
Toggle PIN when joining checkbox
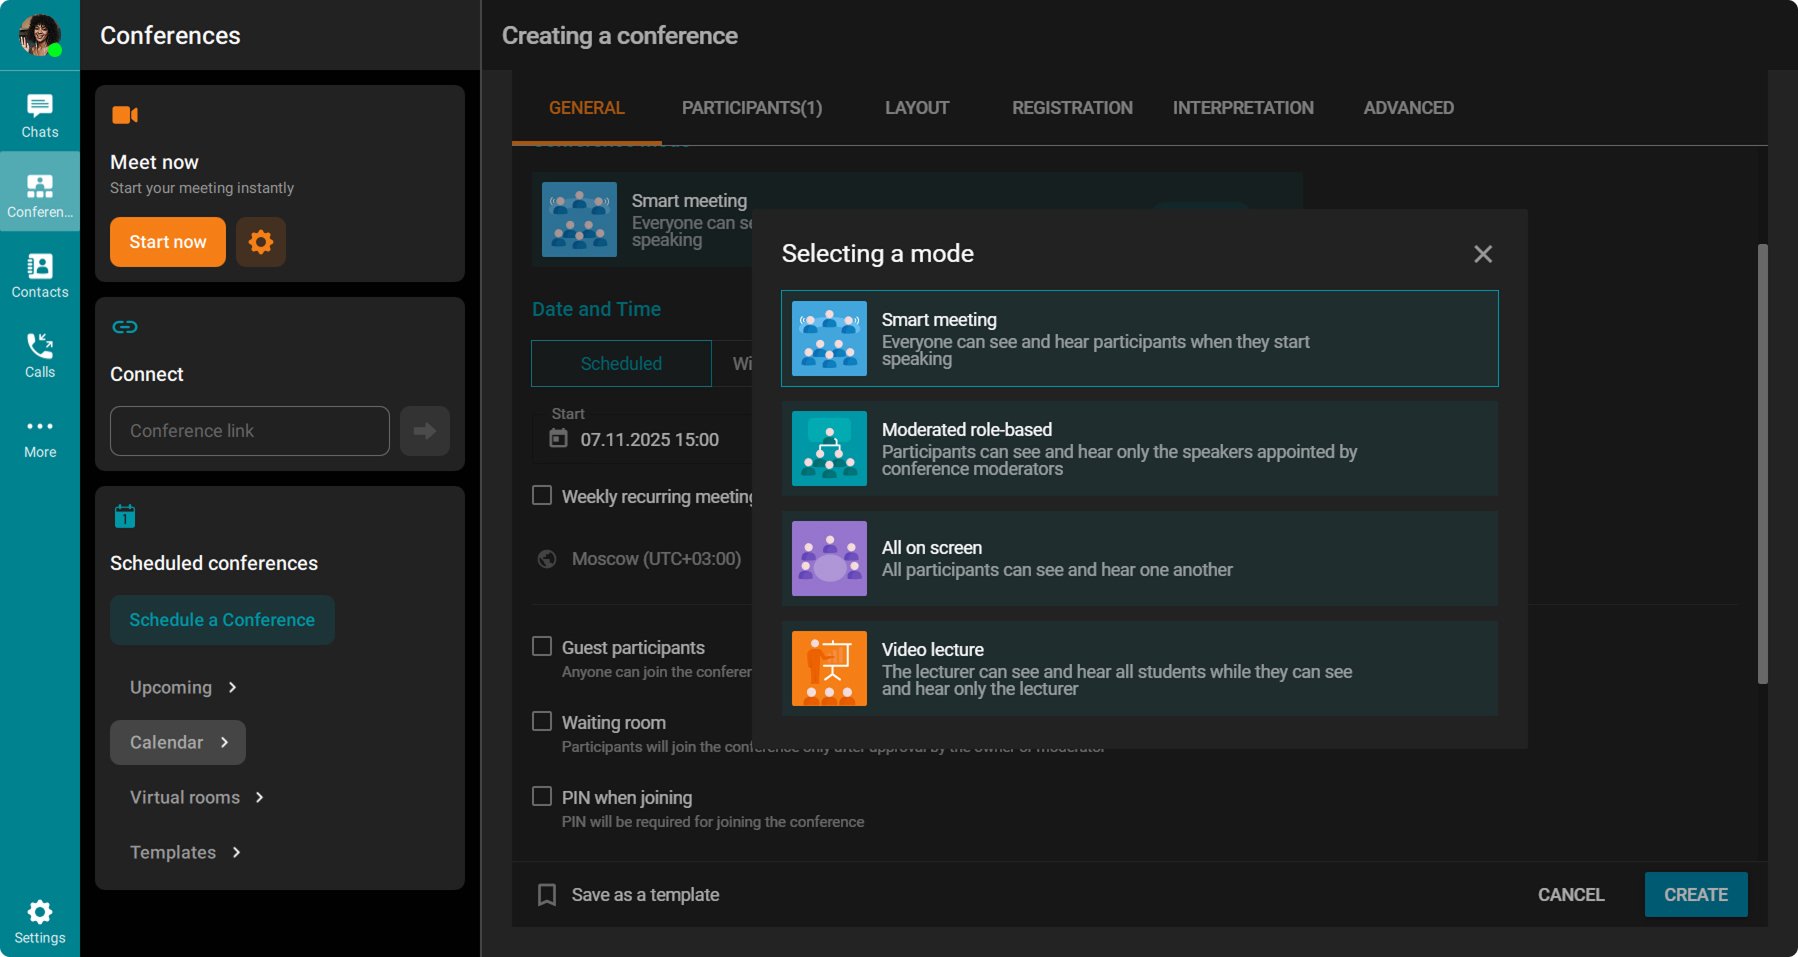pos(542,797)
